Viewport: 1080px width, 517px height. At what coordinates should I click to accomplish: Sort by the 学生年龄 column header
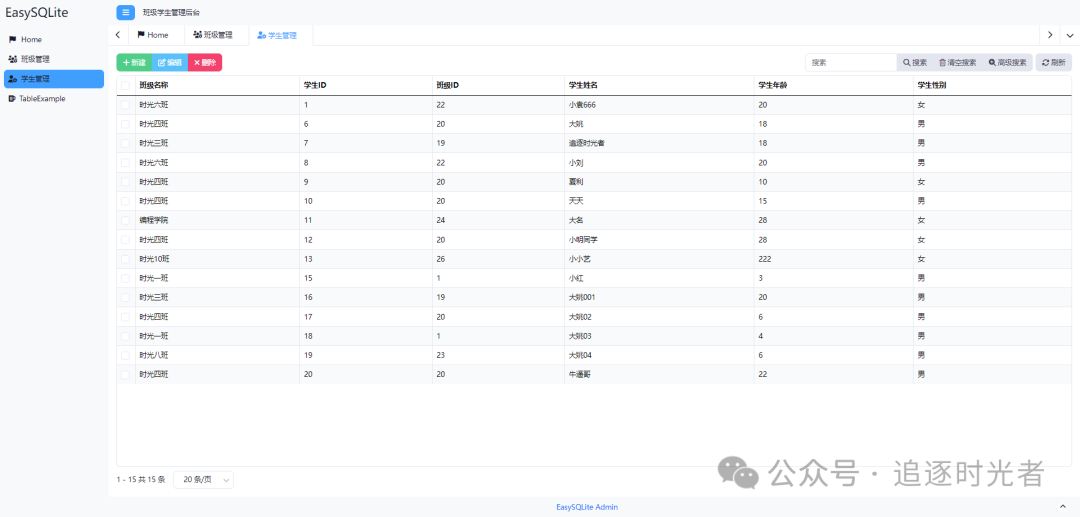(776, 85)
